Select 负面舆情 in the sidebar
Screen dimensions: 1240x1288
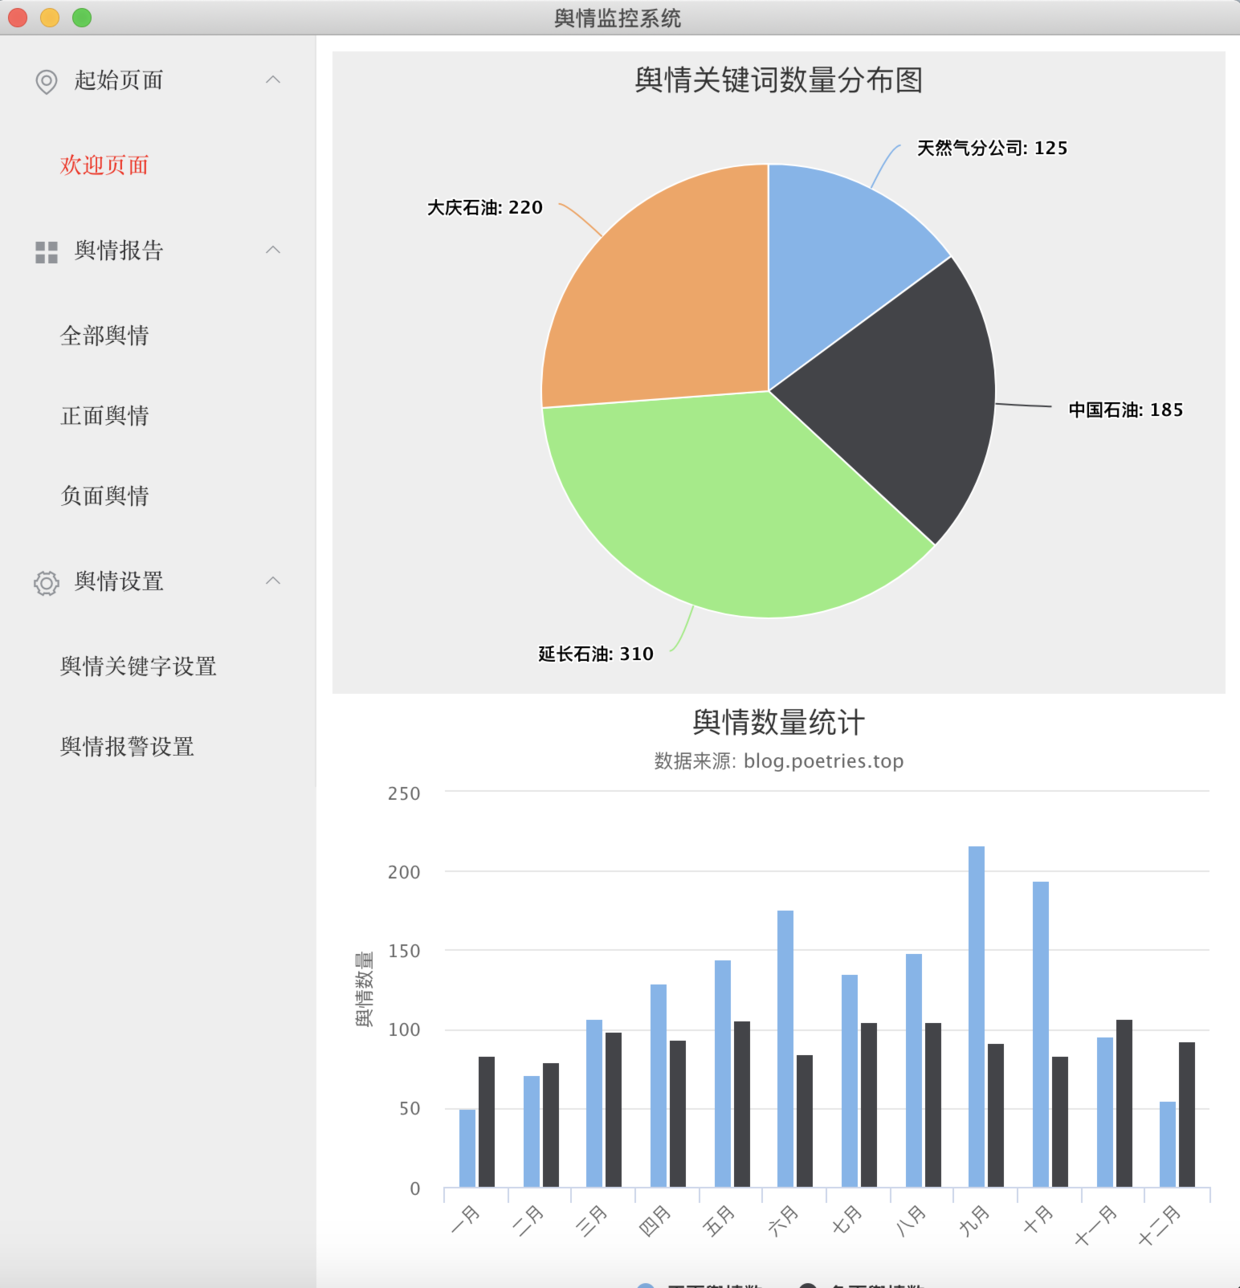point(104,495)
